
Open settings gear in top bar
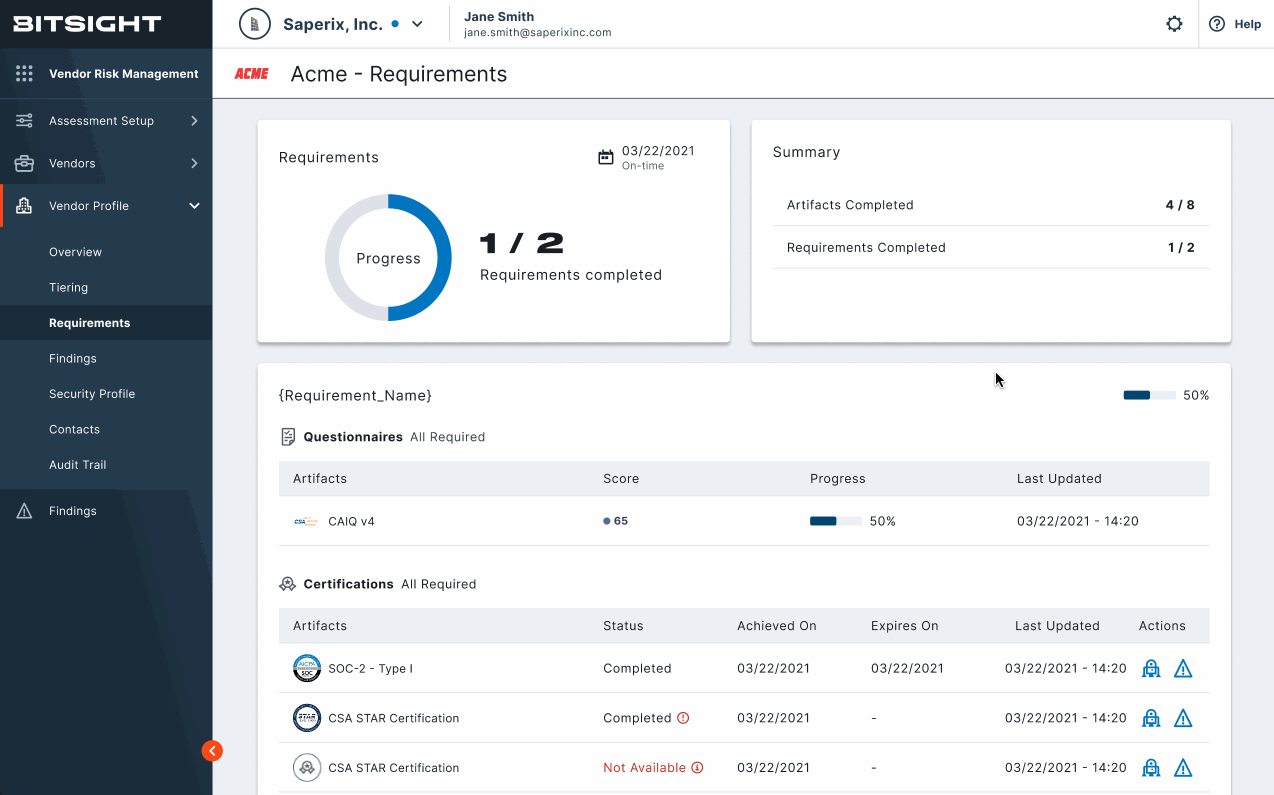[1174, 24]
